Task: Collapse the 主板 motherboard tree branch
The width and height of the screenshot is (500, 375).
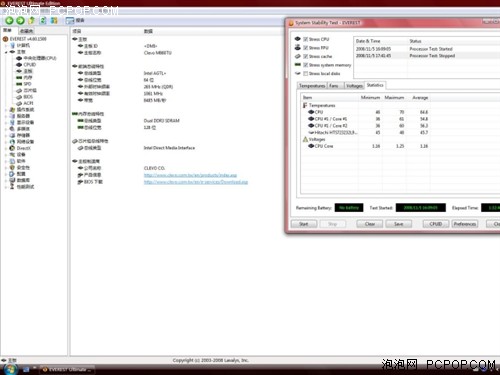Action: pos(6,52)
